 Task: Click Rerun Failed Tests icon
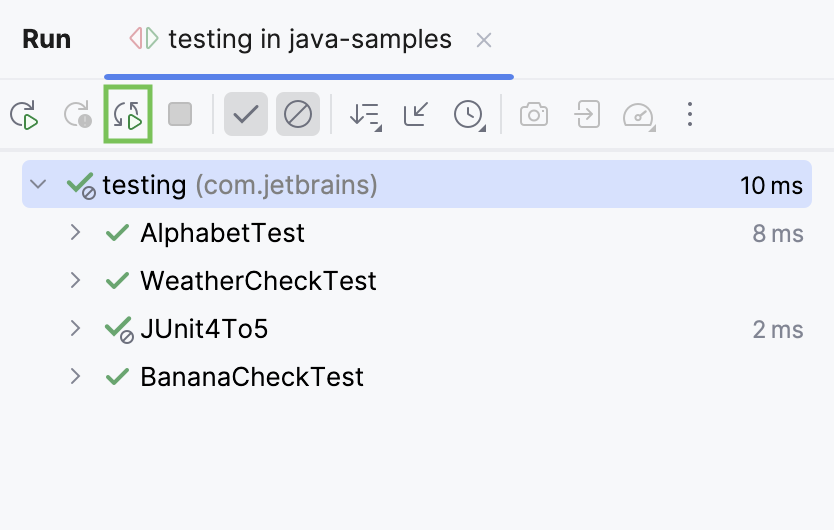77,114
